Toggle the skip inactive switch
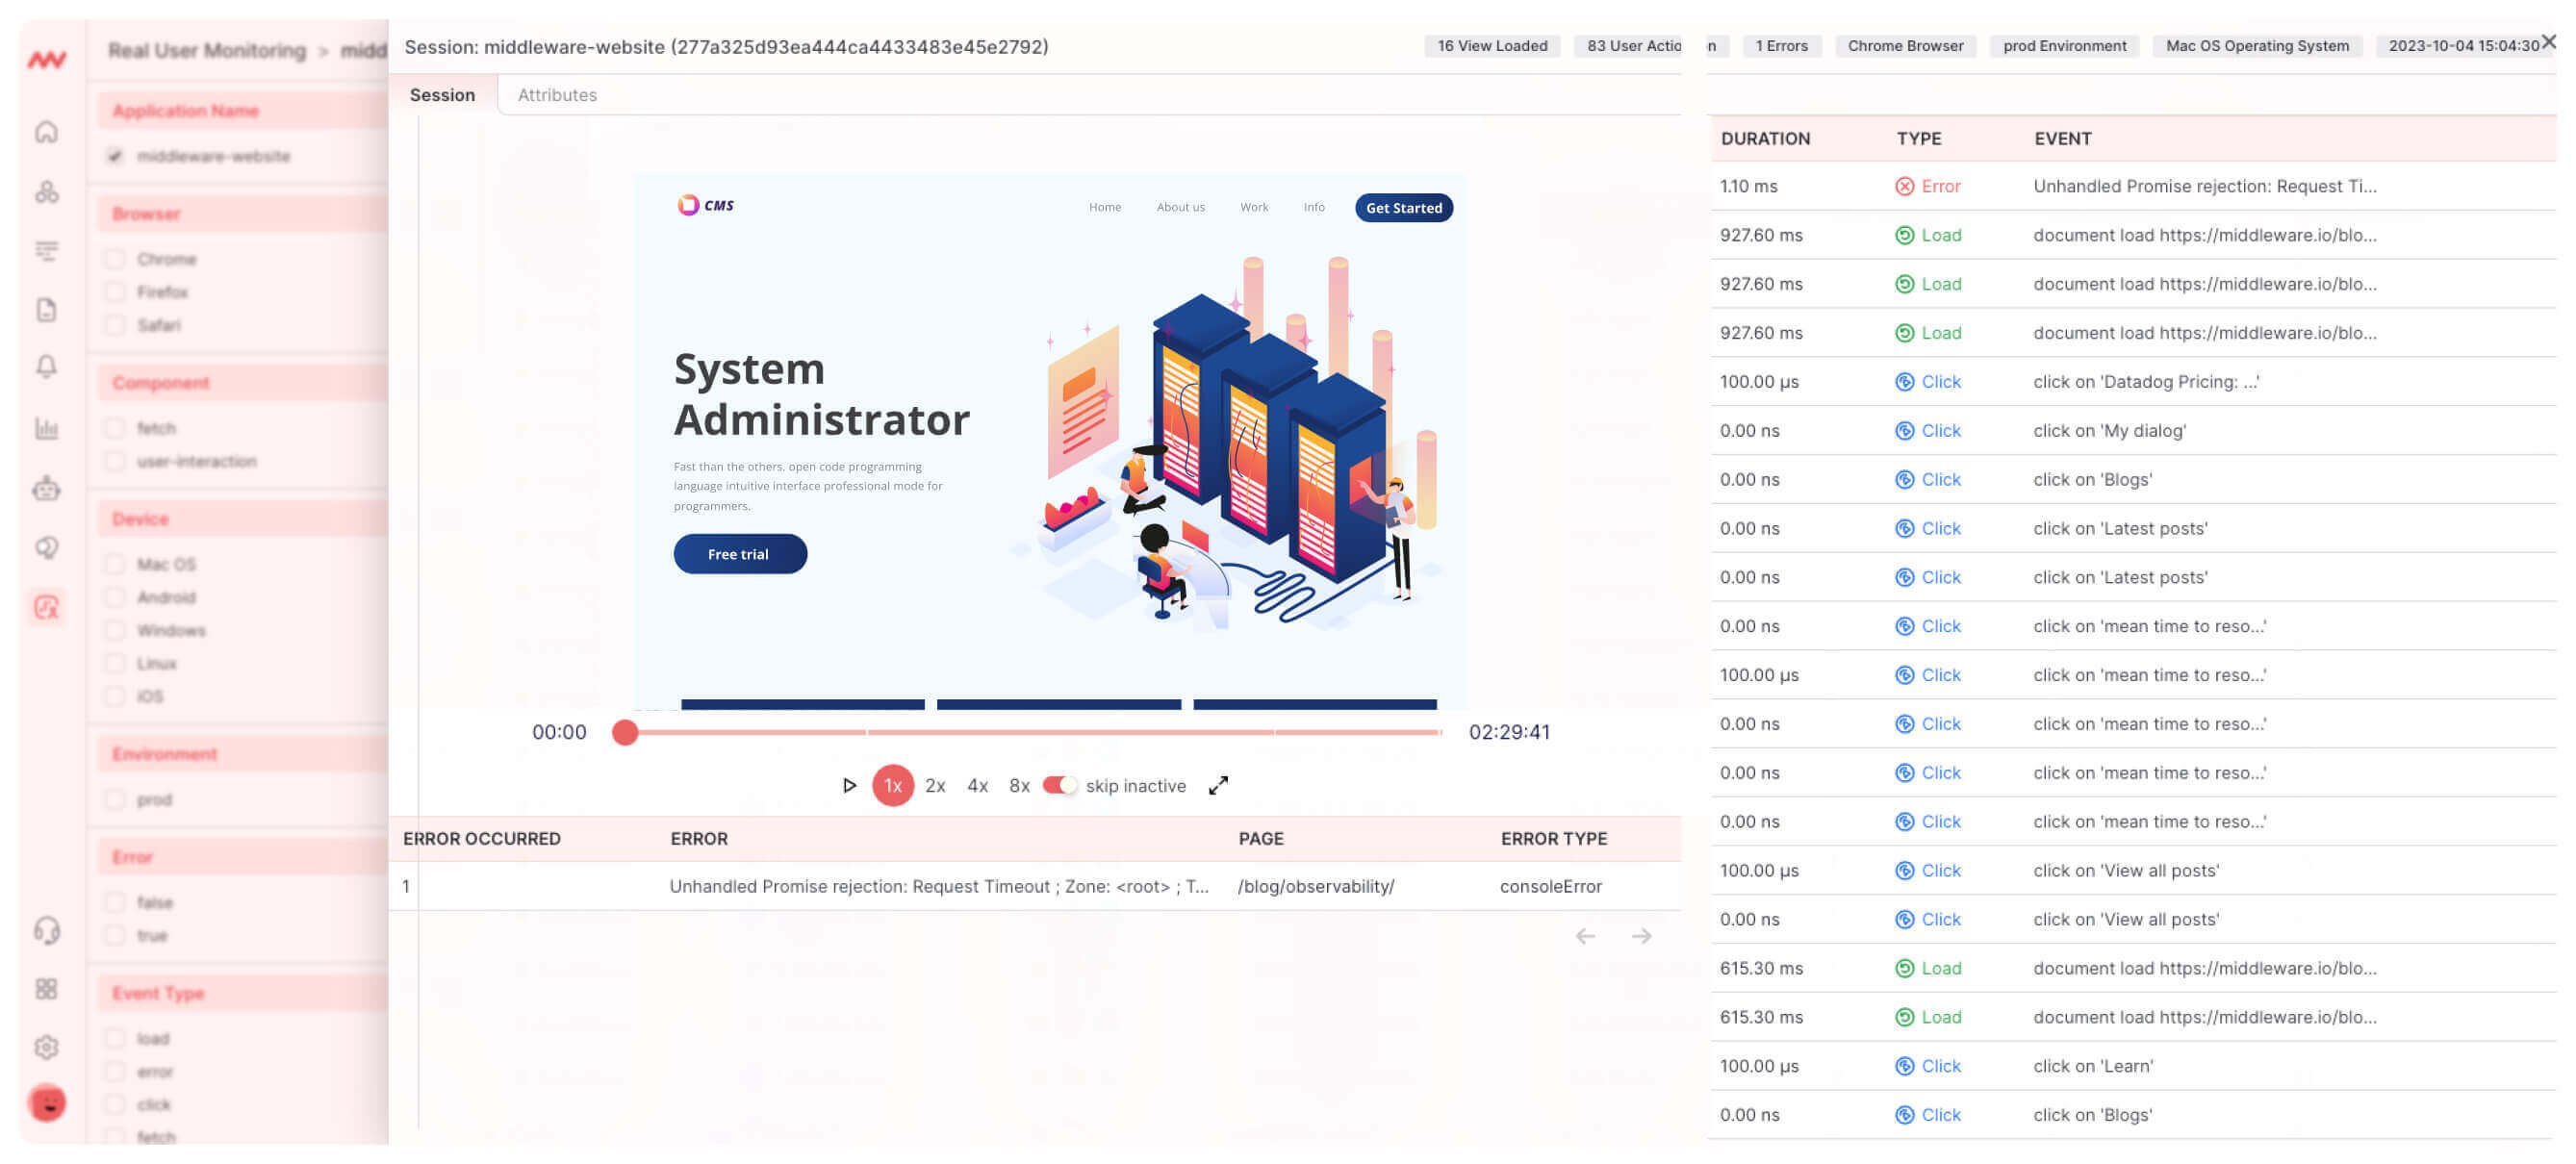2576x1164 pixels. tap(1061, 786)
